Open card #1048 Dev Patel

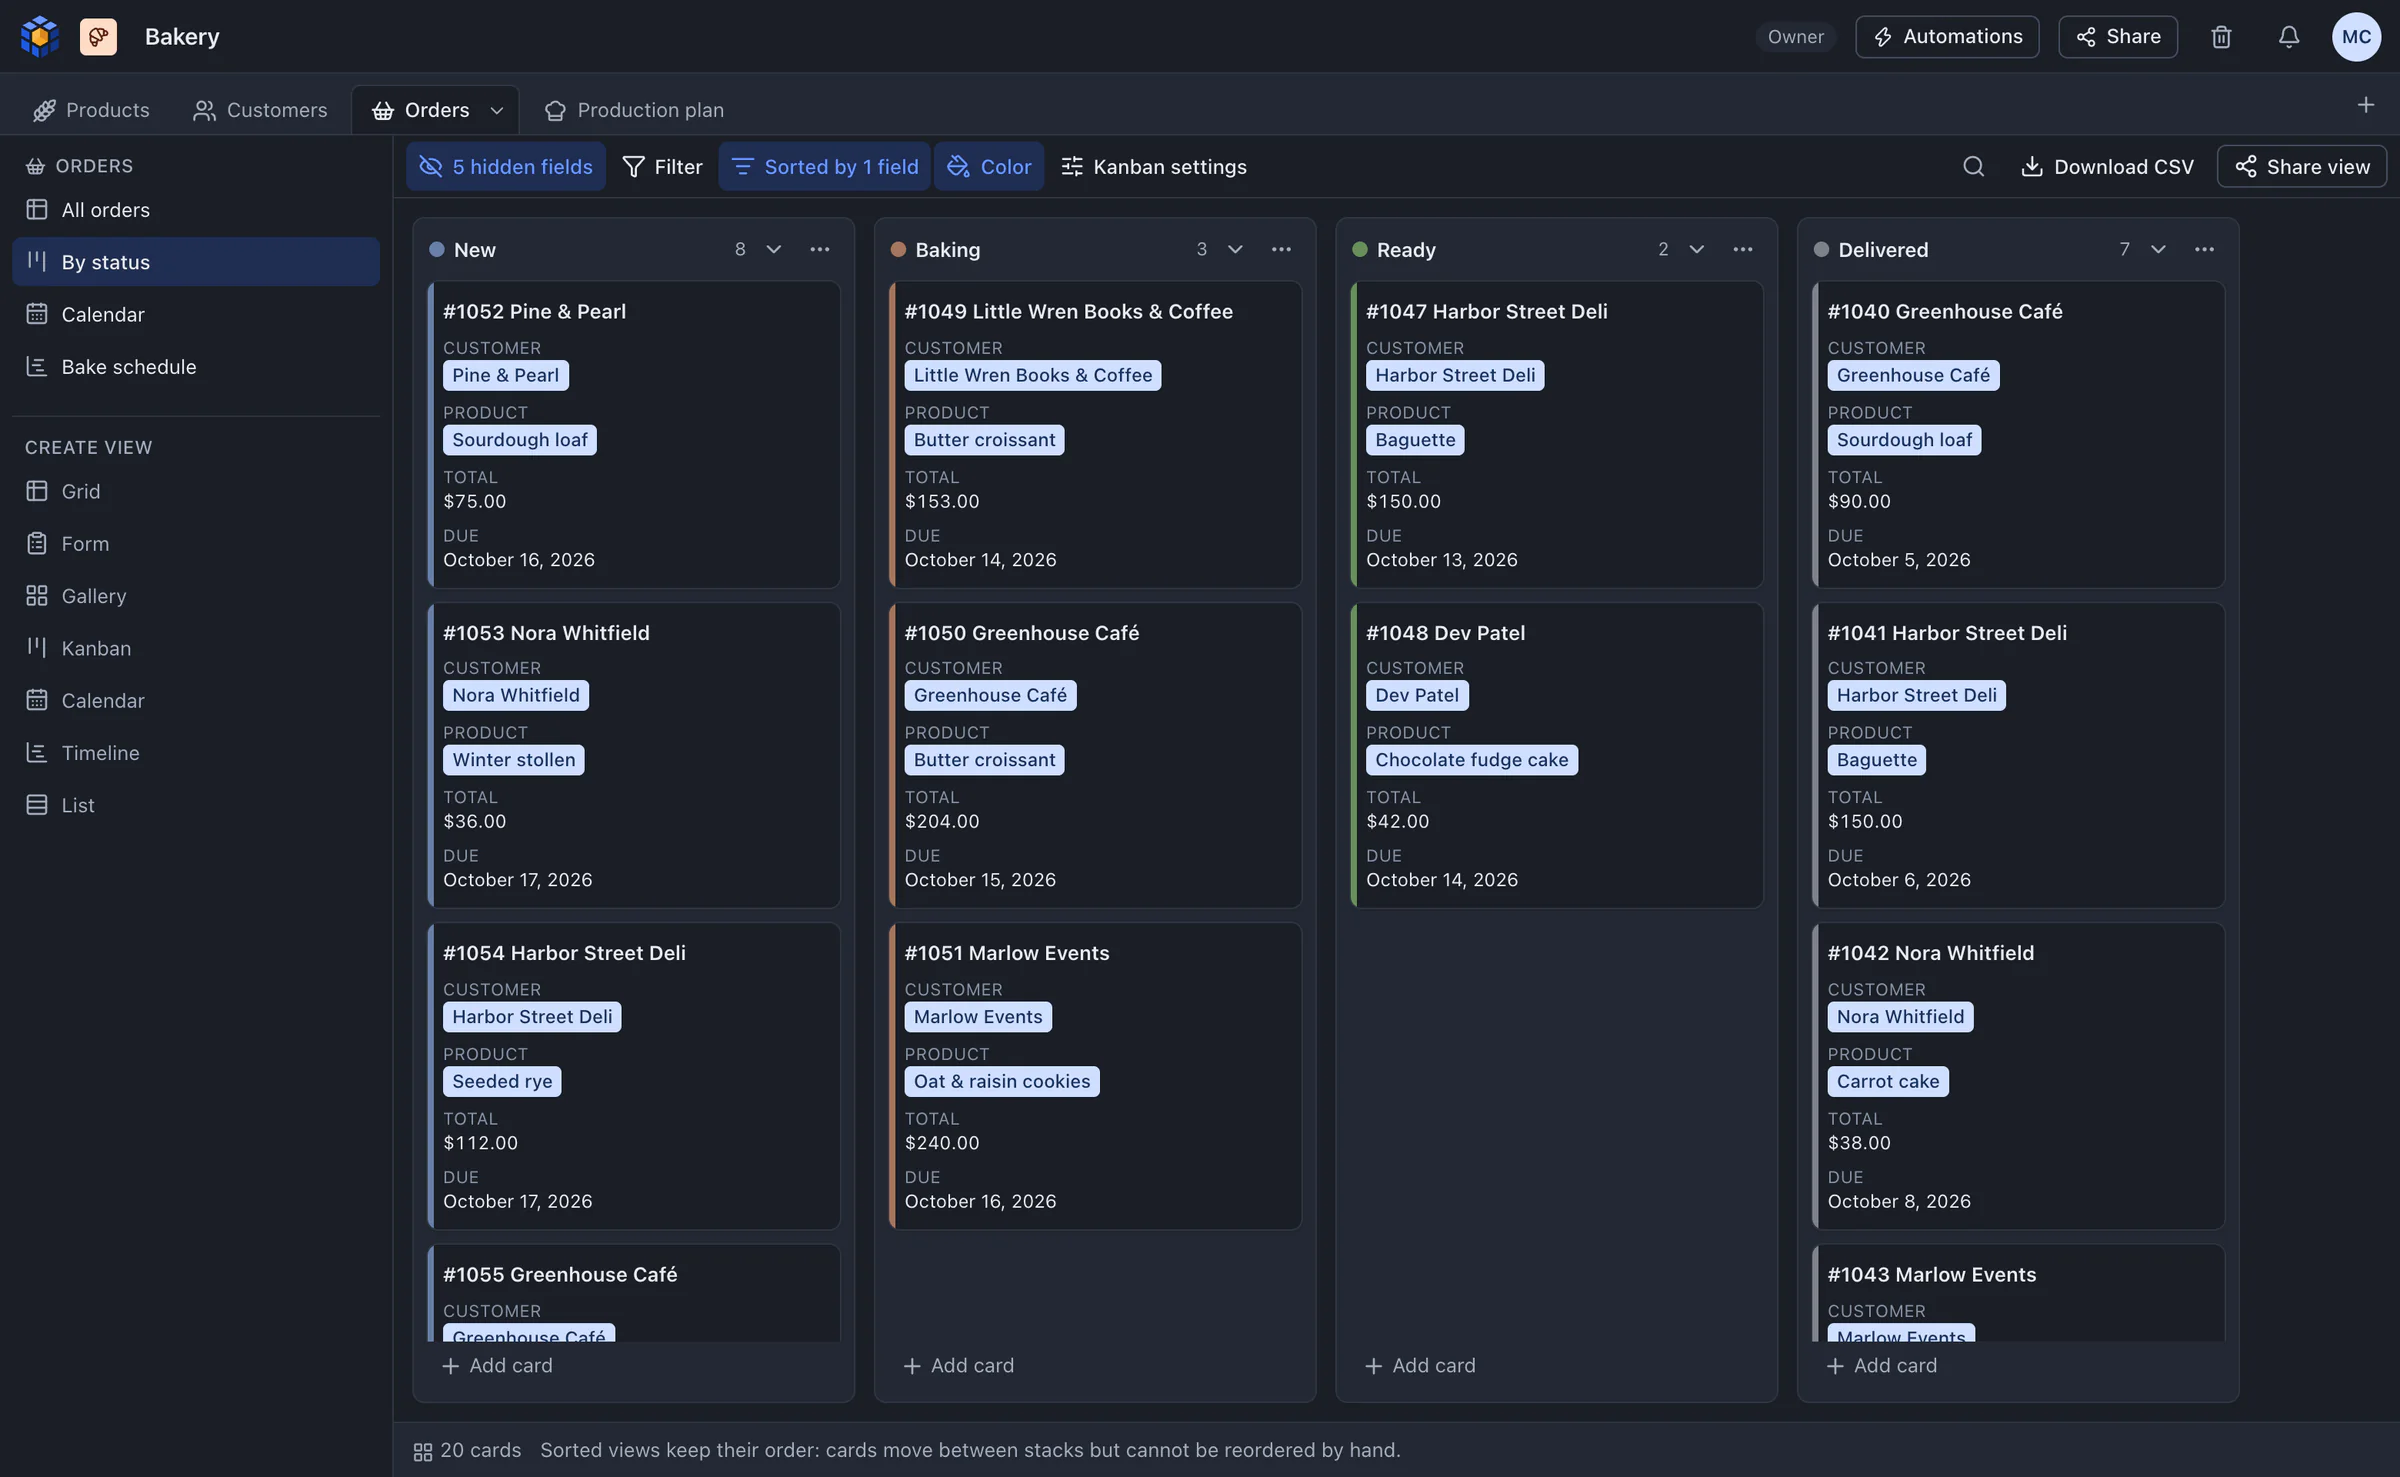point(1557,755)
